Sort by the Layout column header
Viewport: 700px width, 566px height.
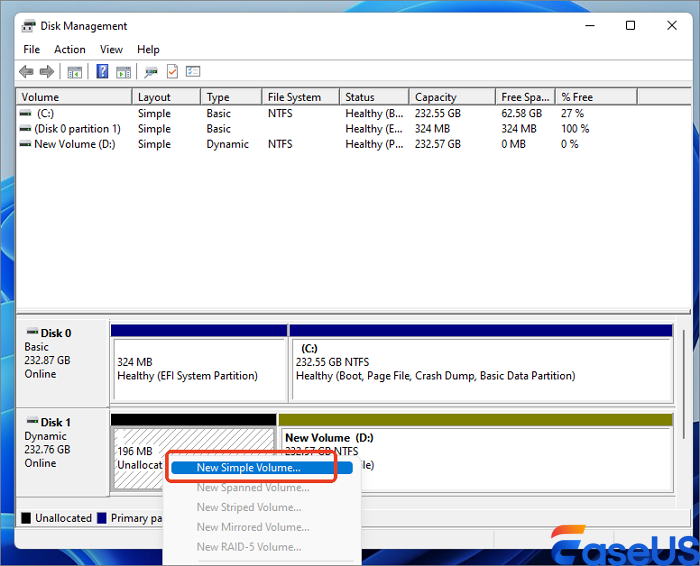166,97
